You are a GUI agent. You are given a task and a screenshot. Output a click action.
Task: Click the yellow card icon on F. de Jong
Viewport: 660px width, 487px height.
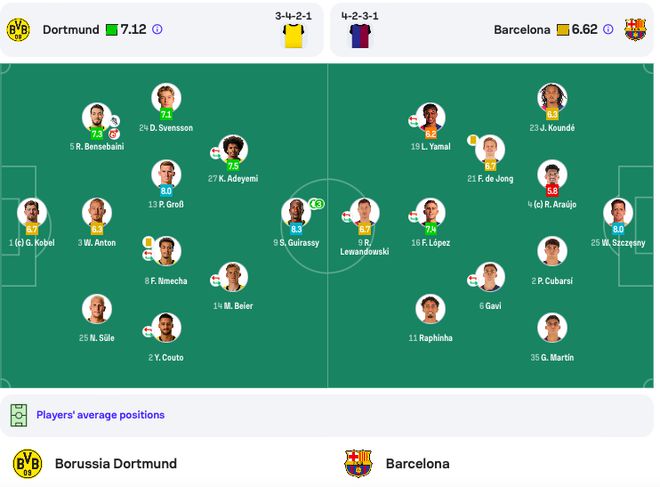472,140
